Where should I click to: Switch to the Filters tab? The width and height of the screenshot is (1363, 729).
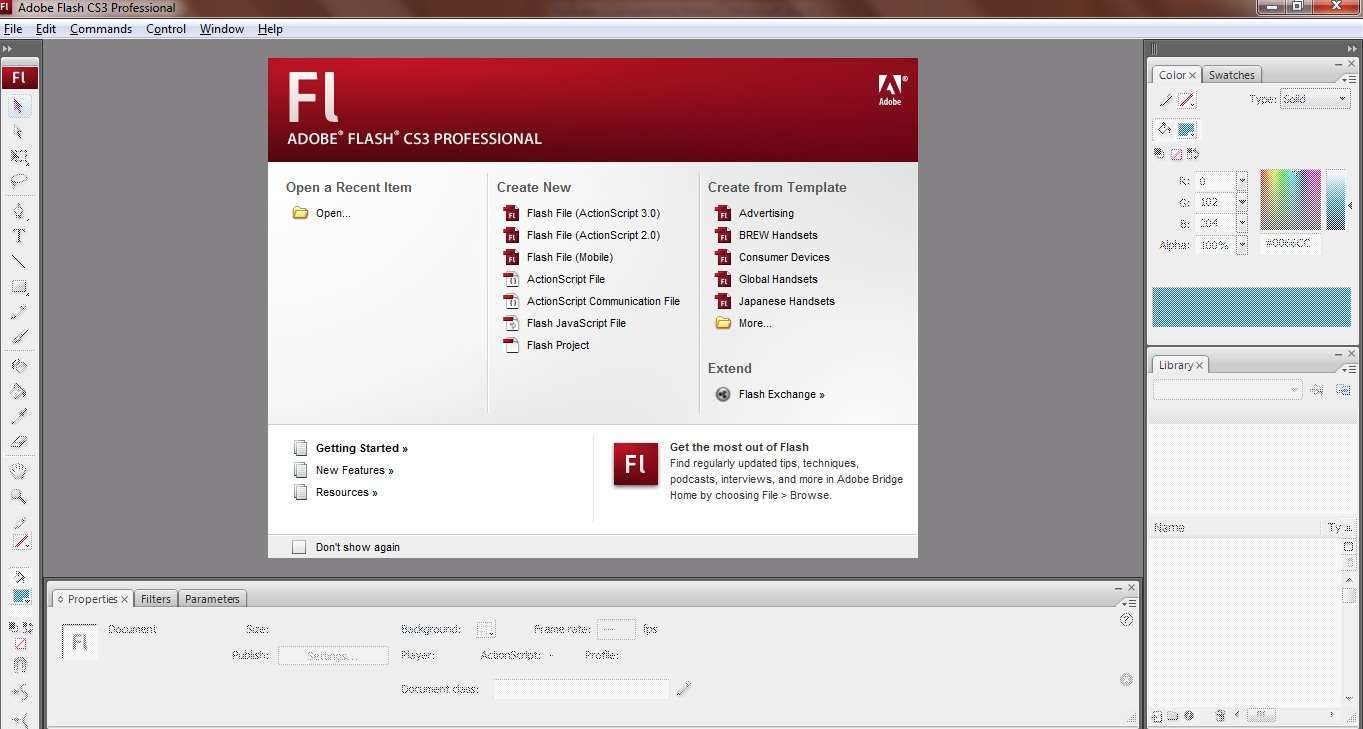coord(156,599)
